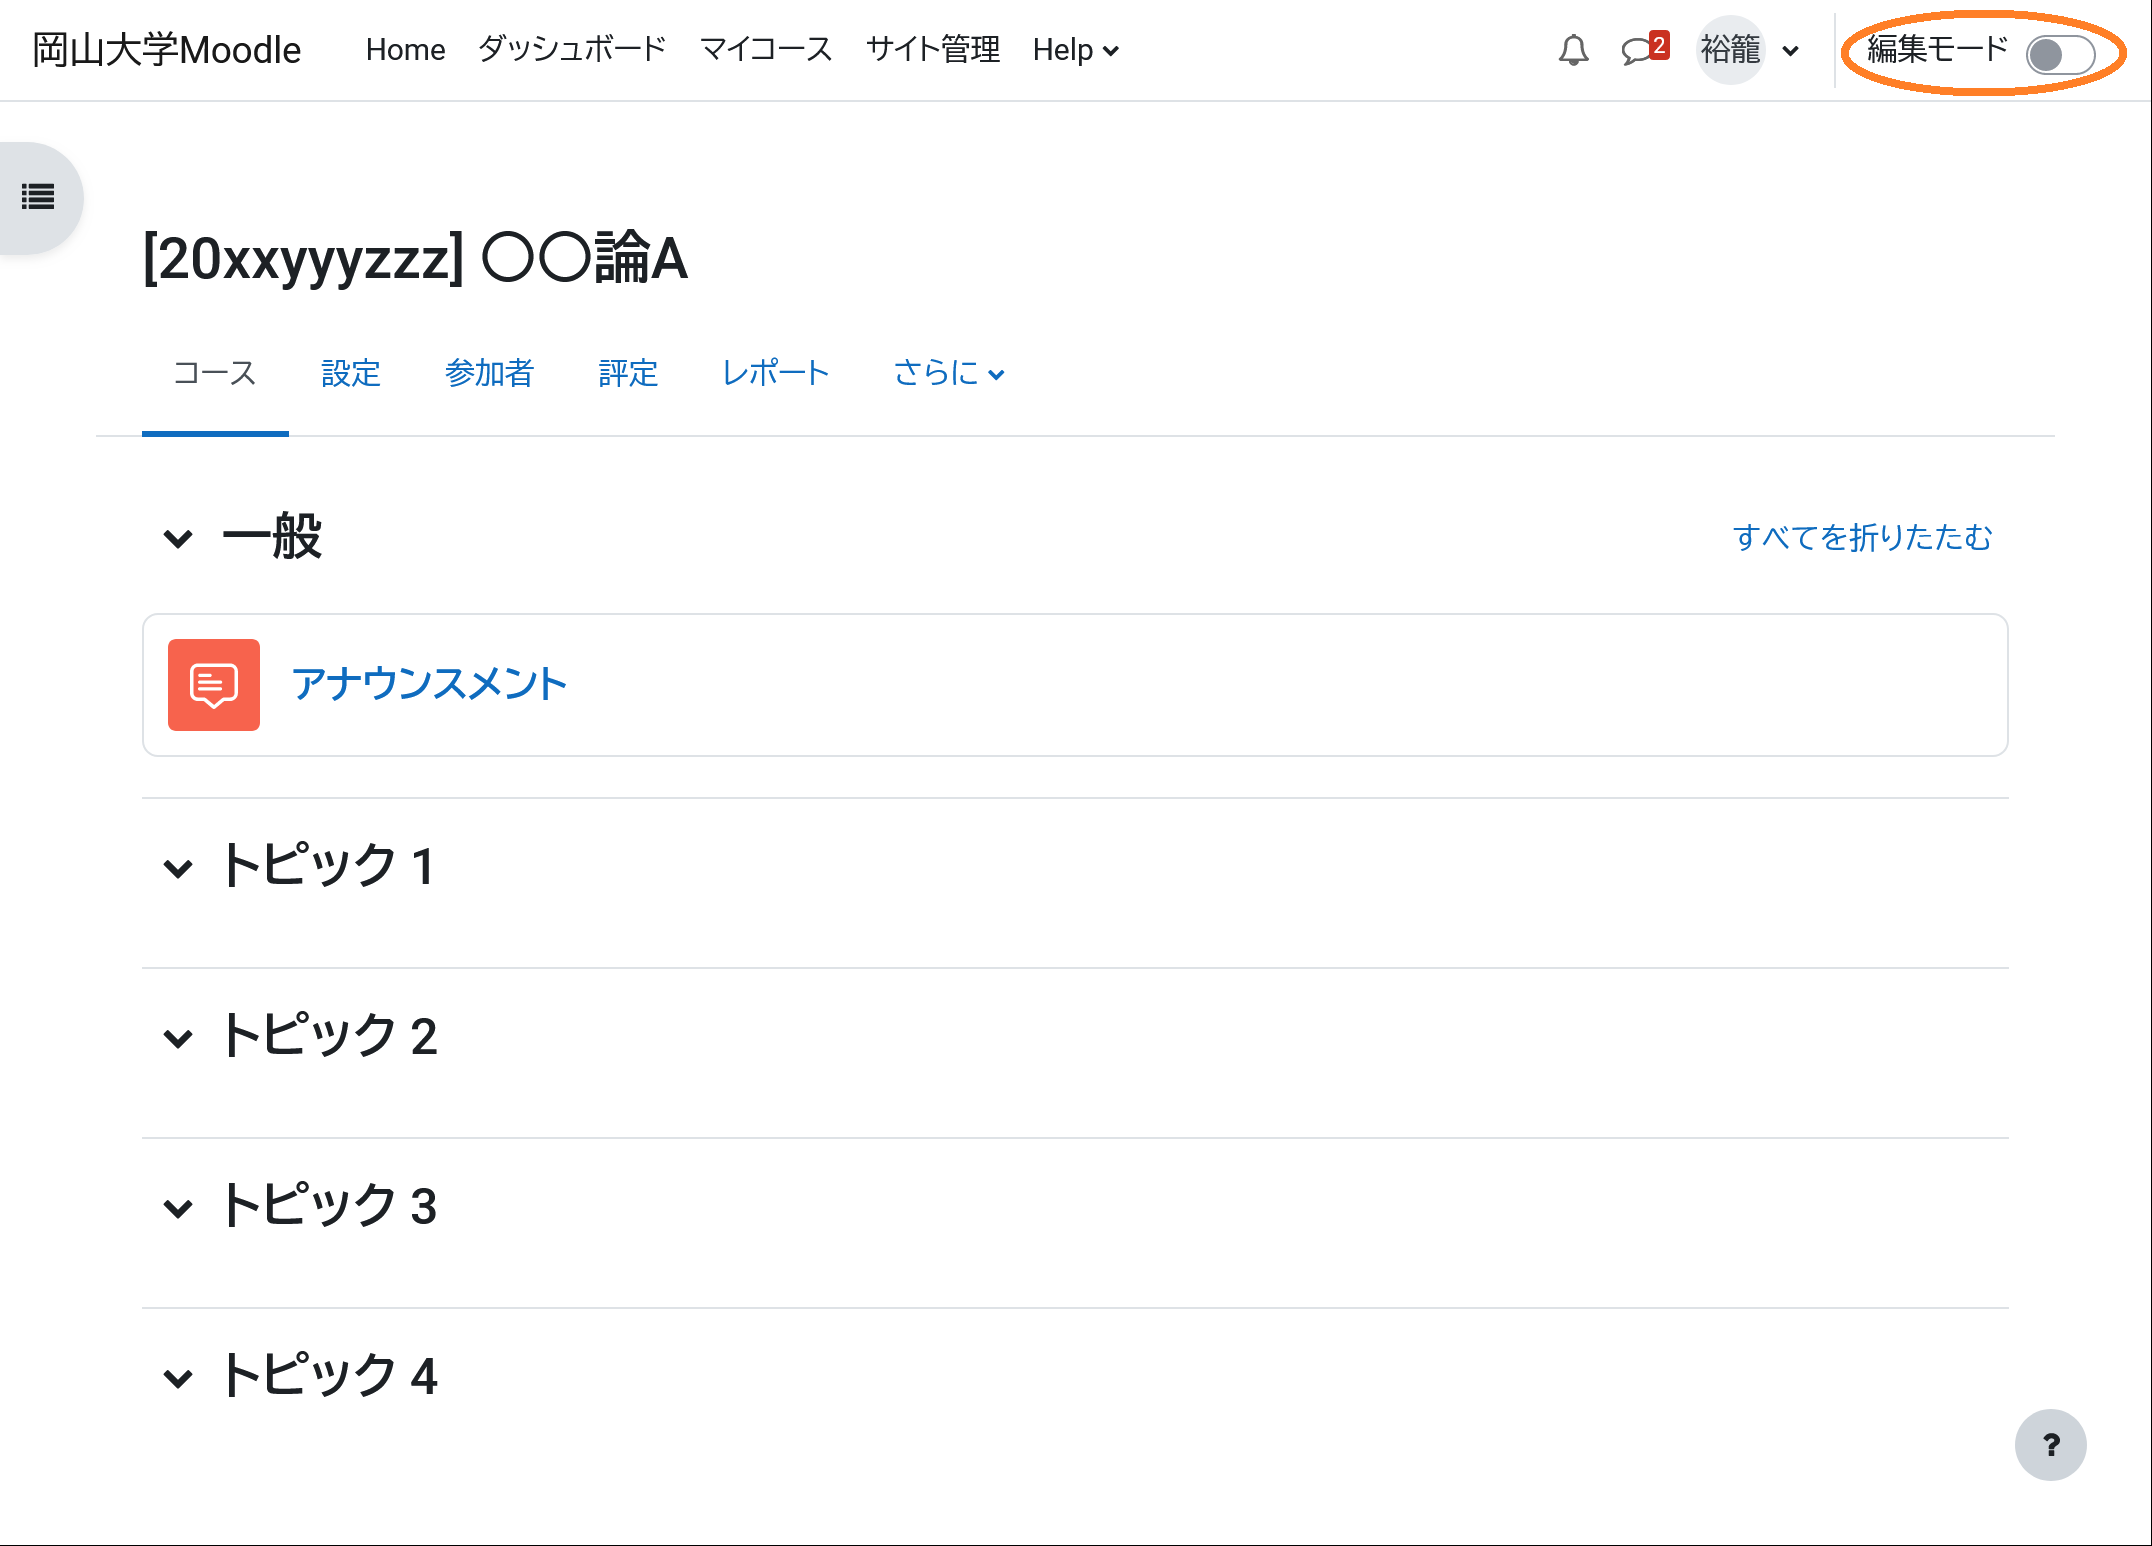This screenshot has width=2152, height=1546.
Task: Click the トピック 1 section title
Action: click(x=329, y=866)
